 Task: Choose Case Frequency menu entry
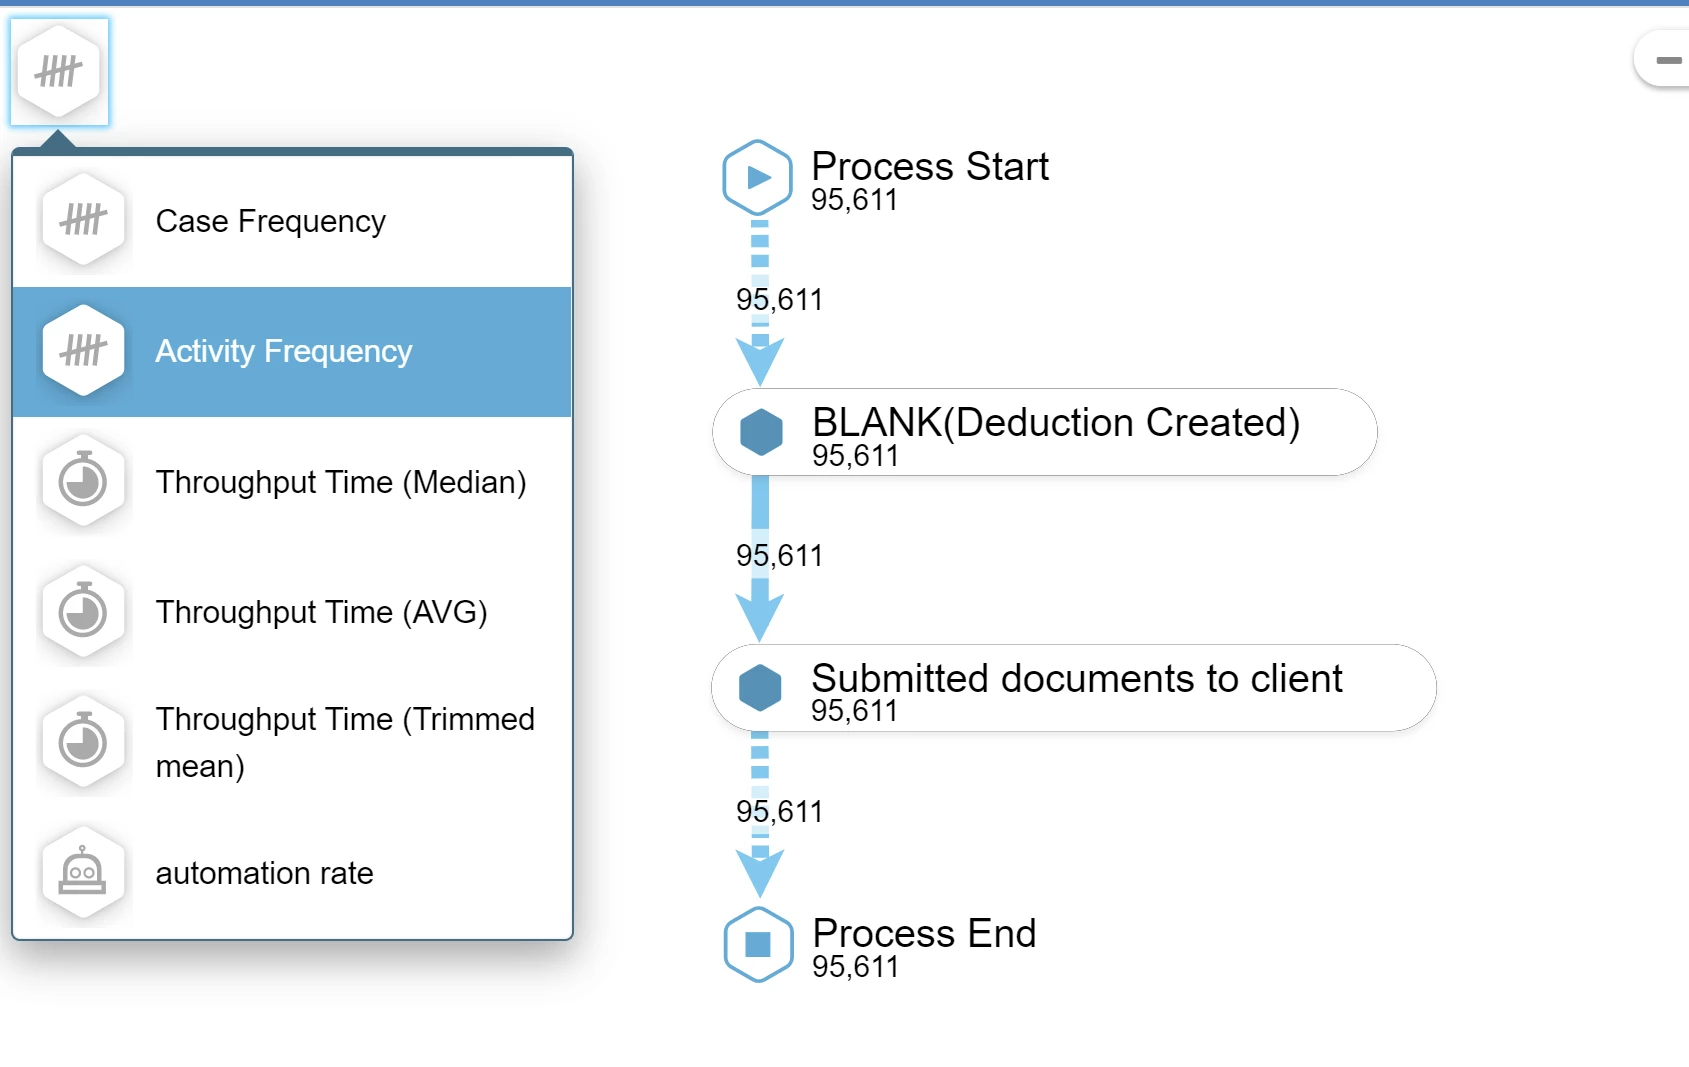click(x=270, y=221)
